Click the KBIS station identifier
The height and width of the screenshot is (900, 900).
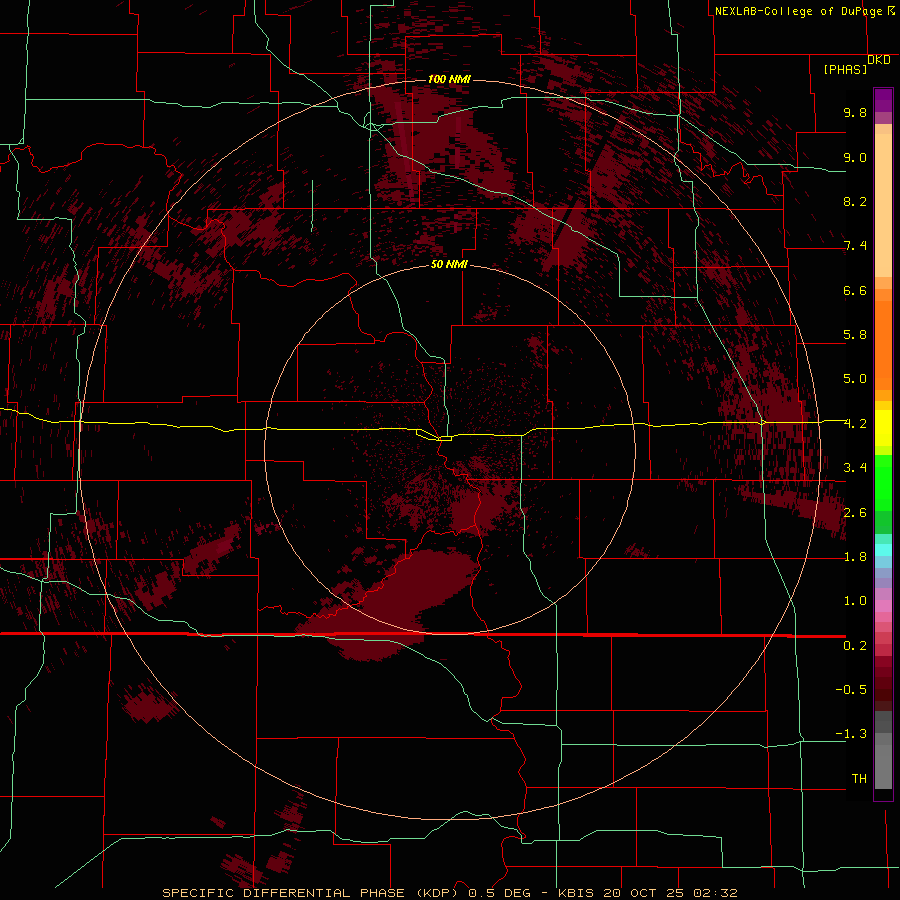[576, 893]
